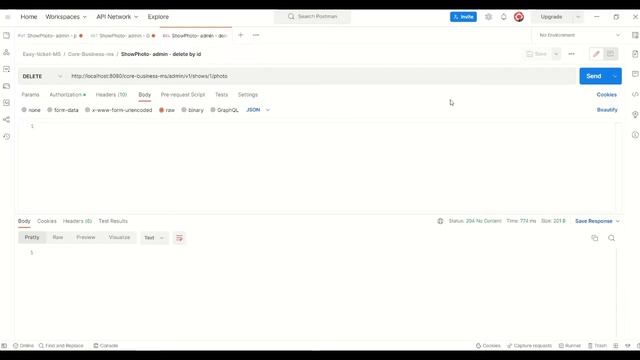Open the Monitors sidebar icon
This screenshot has height=360, width=640.
(x=6, y=103)
